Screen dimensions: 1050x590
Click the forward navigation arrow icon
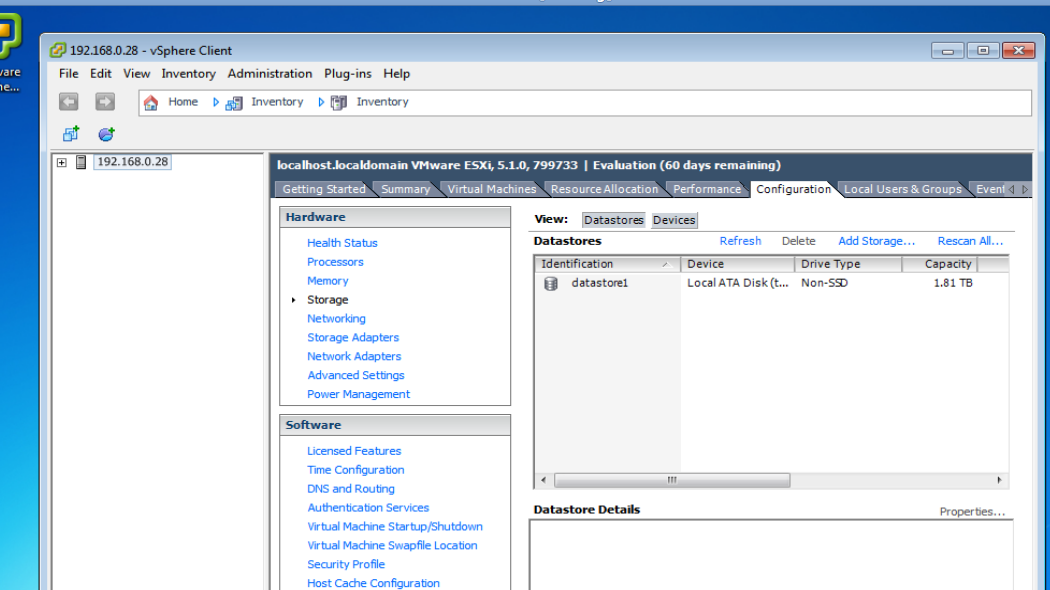click(x=104, y=102)
